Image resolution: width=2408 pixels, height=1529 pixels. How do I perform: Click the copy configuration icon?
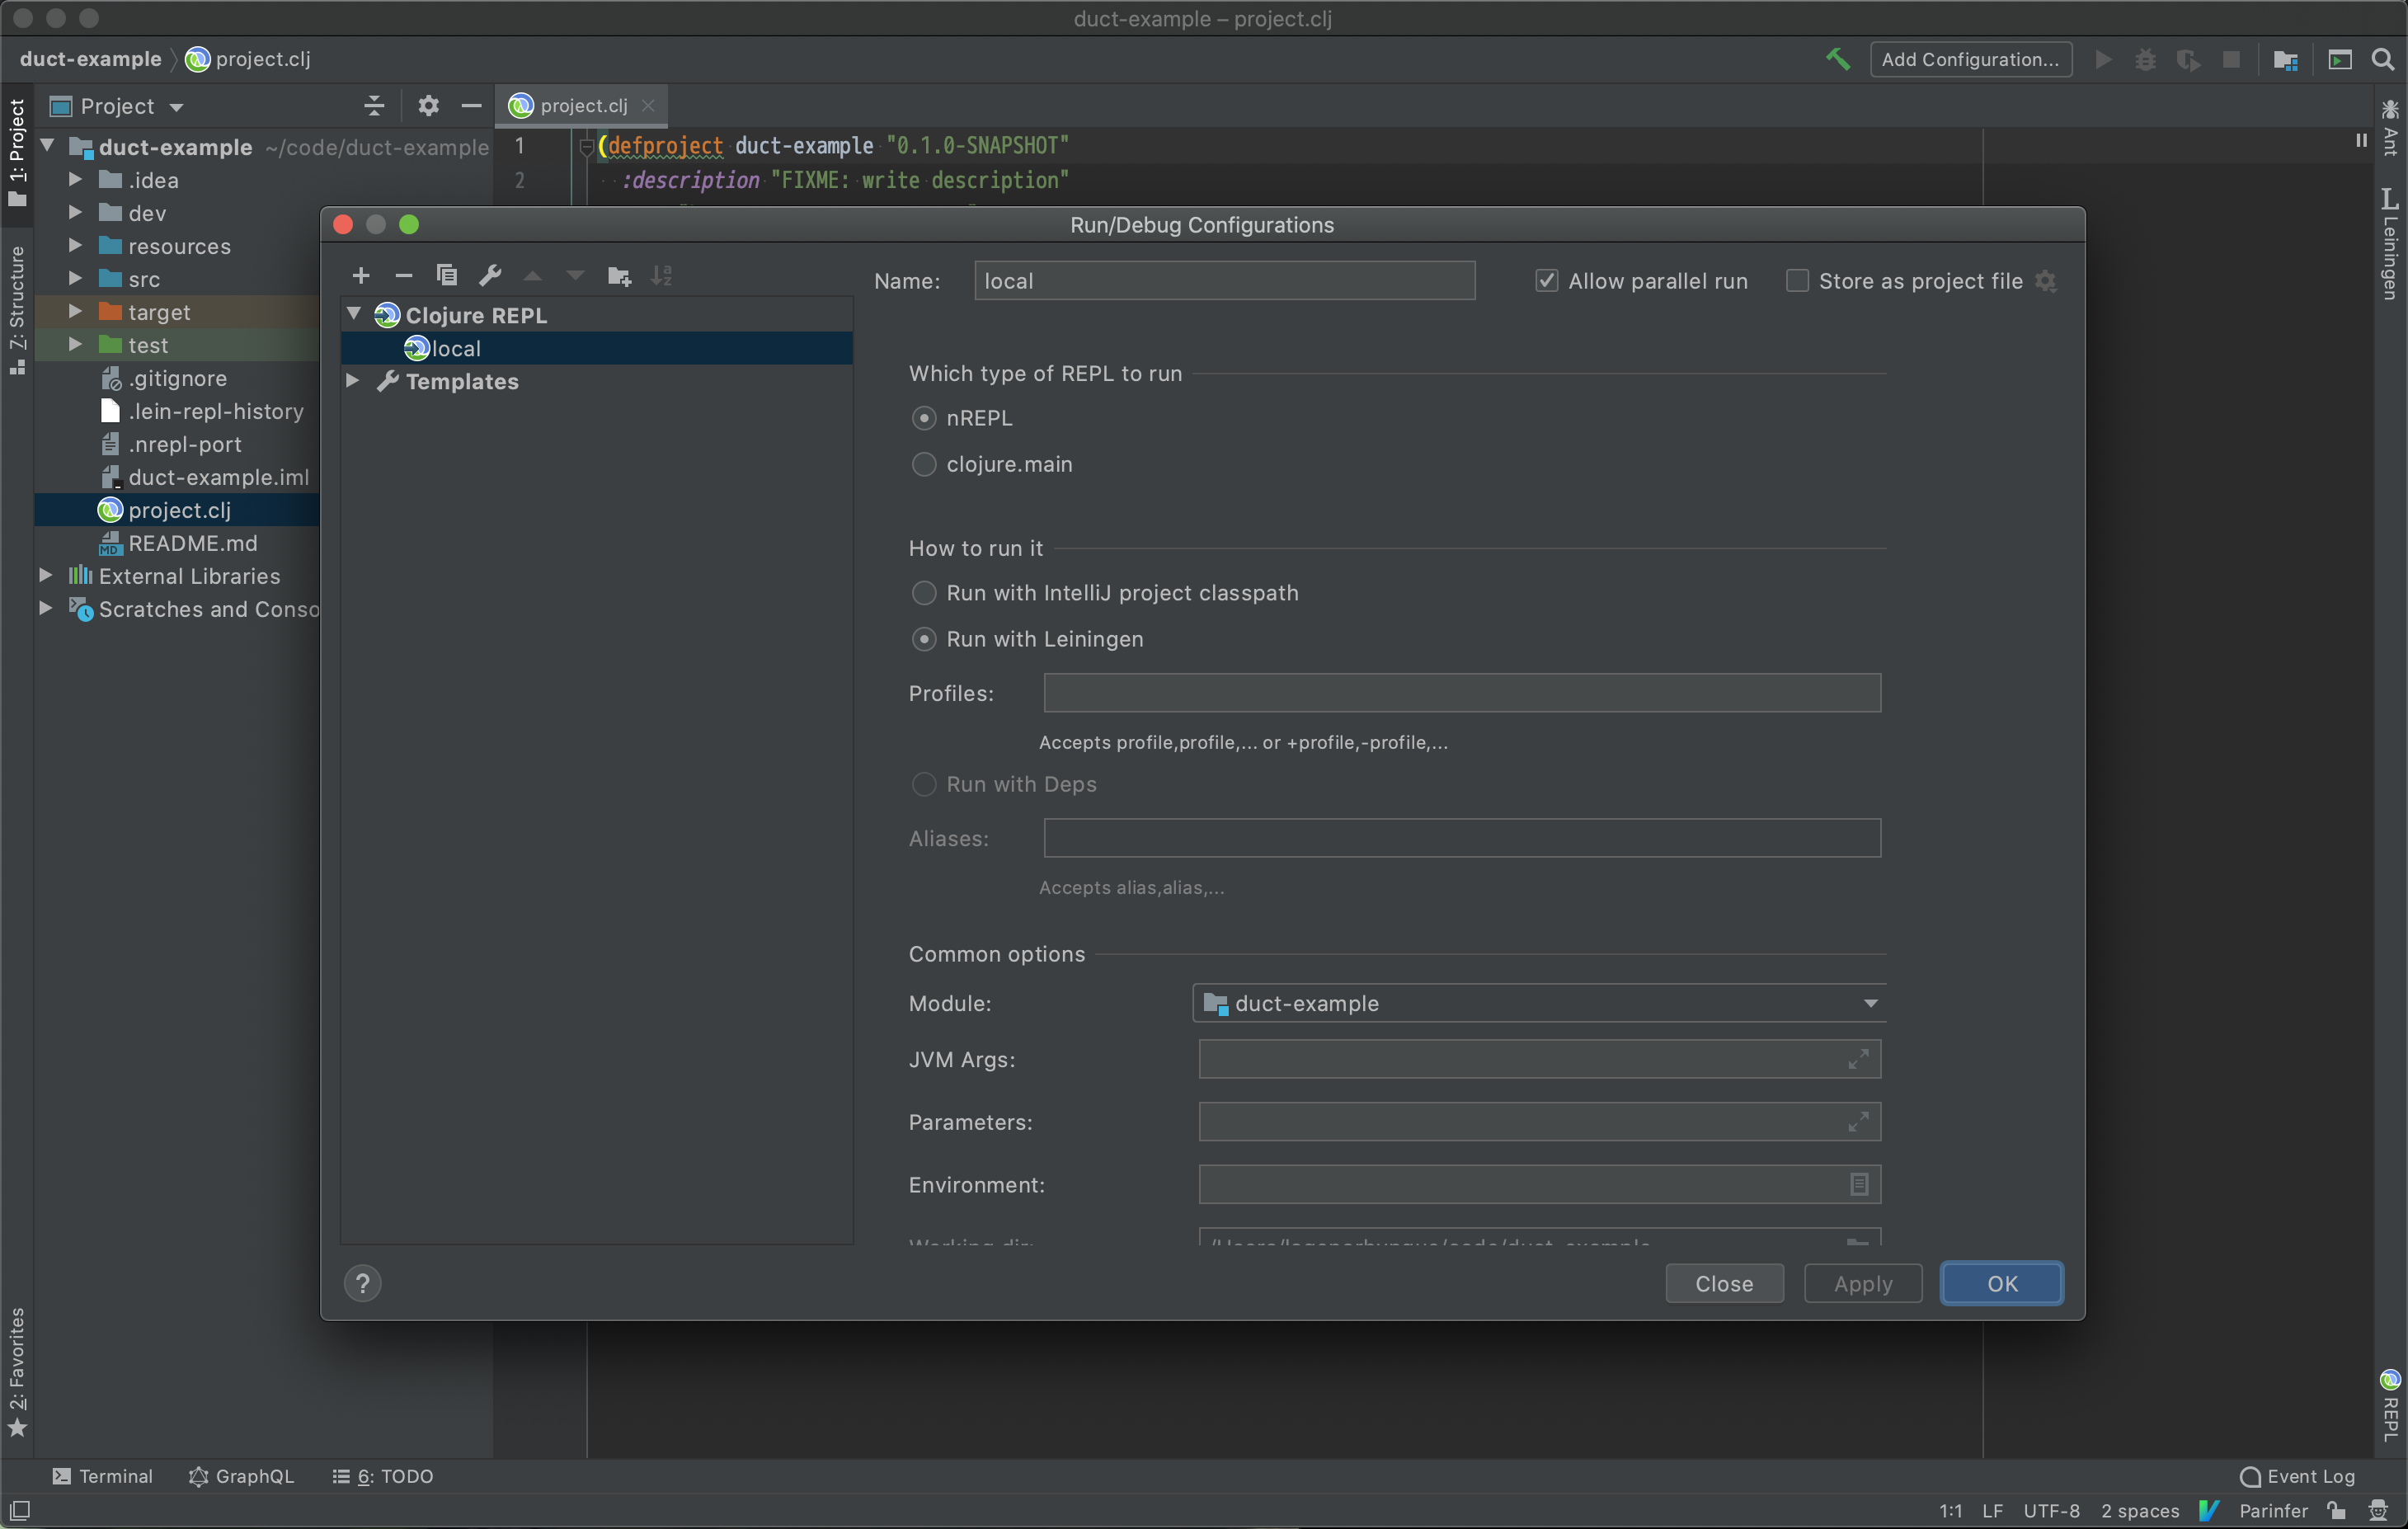click(447, 275)
